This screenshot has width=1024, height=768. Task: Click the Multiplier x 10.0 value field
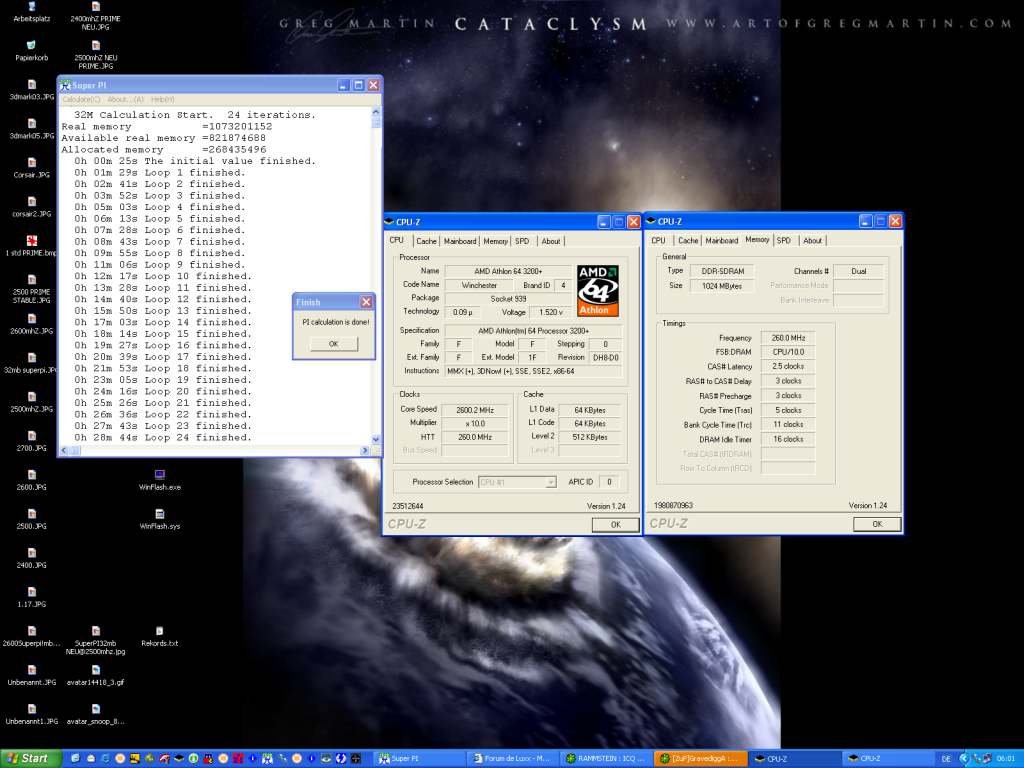[475, 423]
